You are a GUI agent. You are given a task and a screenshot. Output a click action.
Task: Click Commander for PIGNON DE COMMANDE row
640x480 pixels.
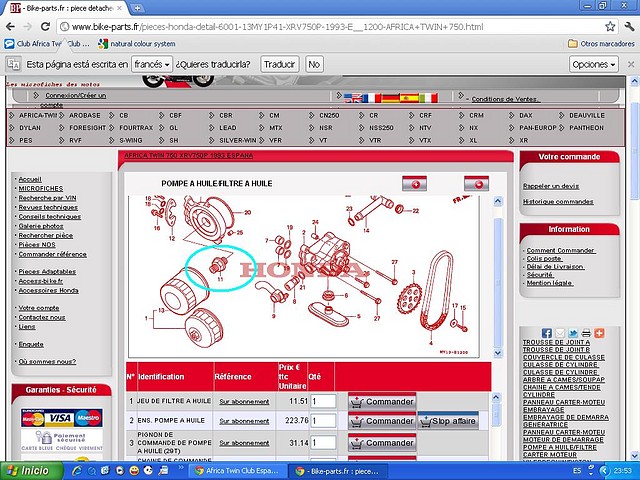tap(382, 443)
